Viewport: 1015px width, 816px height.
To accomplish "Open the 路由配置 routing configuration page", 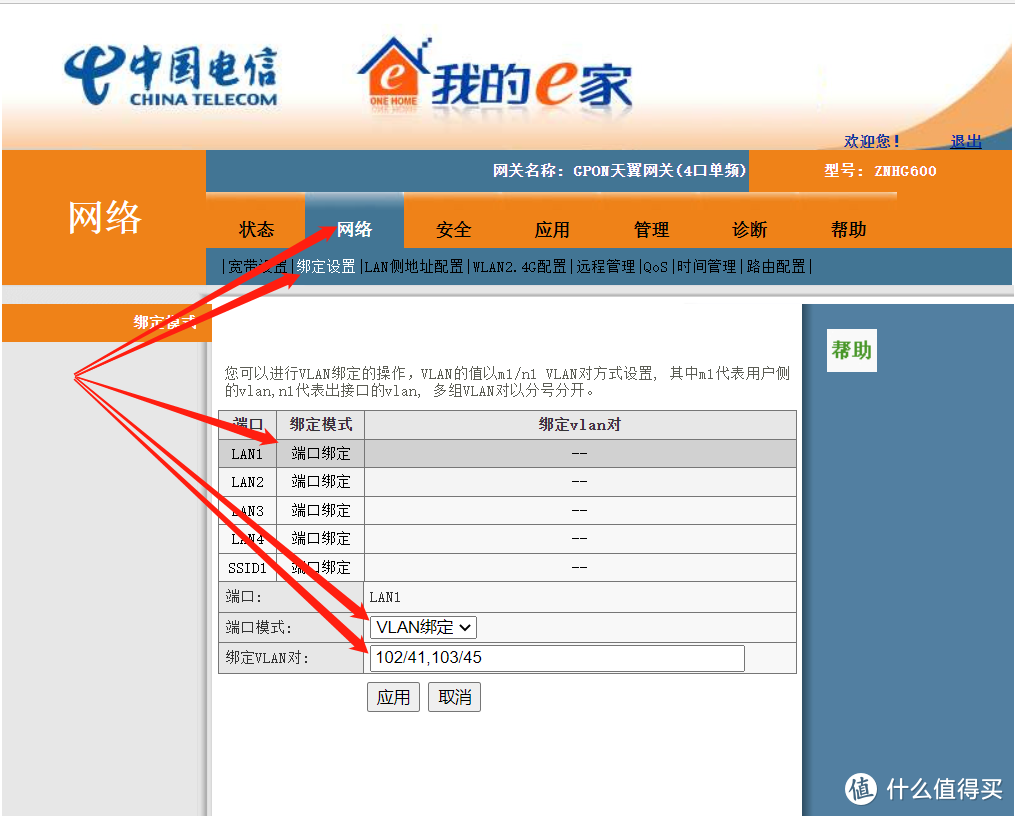I will pos(775,266).
